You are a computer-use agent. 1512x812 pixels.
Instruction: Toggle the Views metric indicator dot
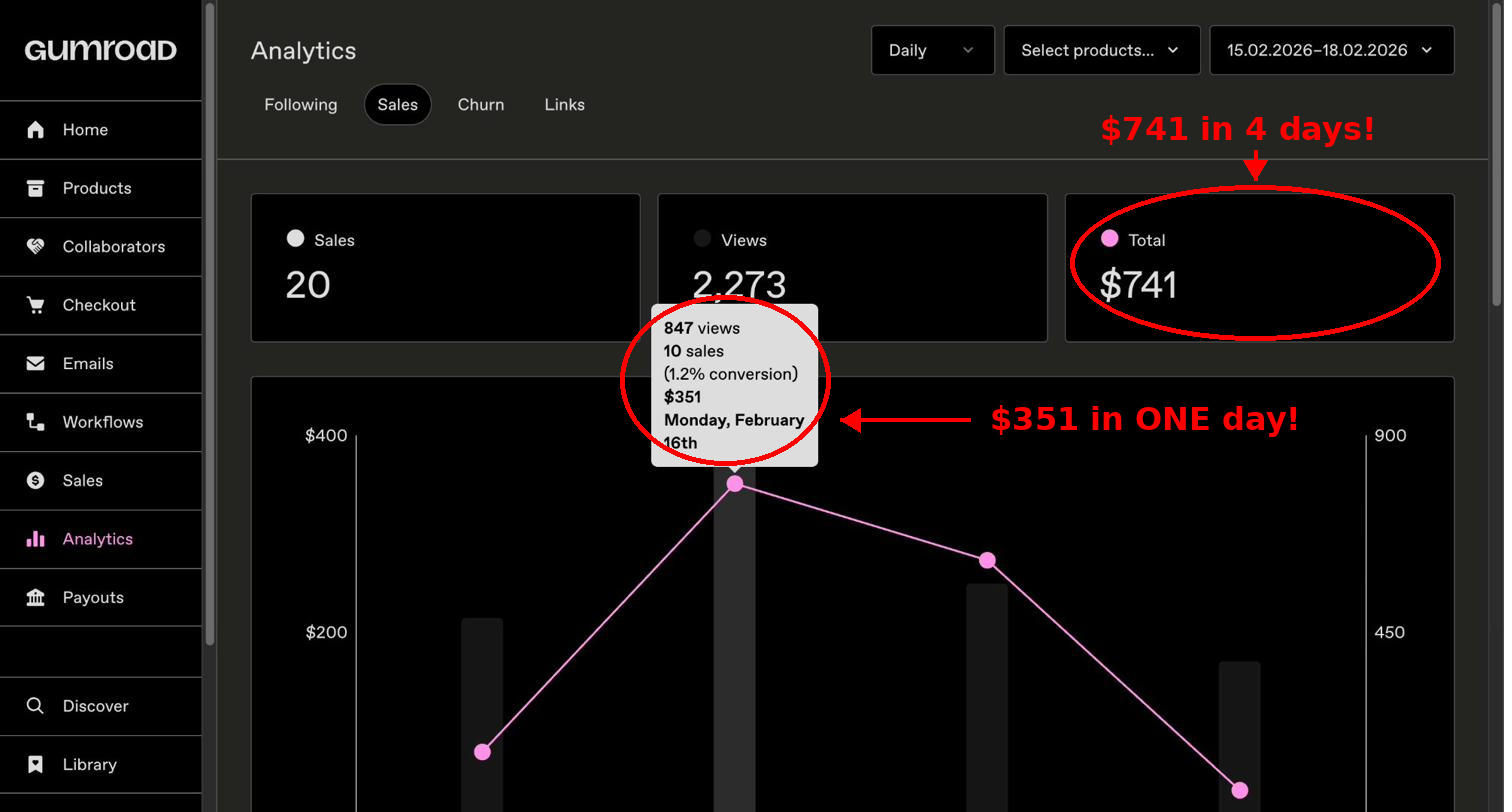[702, 238]
